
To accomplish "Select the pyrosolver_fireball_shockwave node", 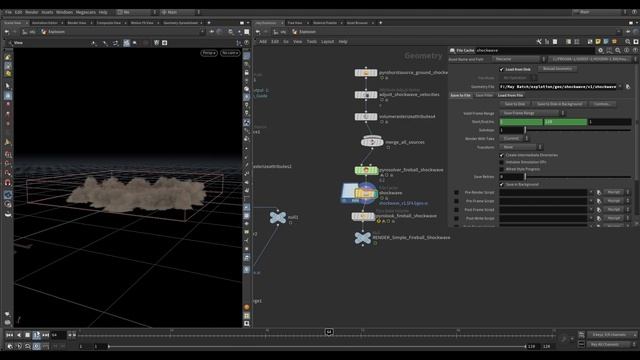I will 366,171.
